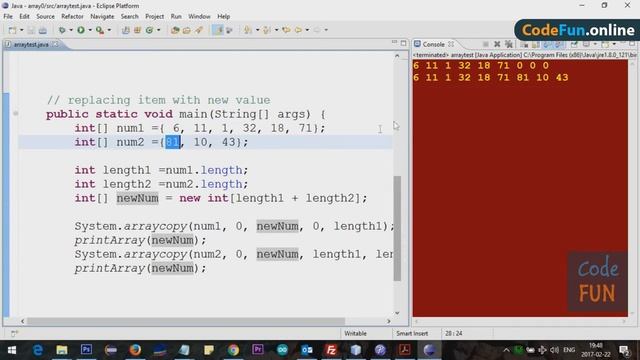Click the 'Smart Insert' status bar field

412,333
